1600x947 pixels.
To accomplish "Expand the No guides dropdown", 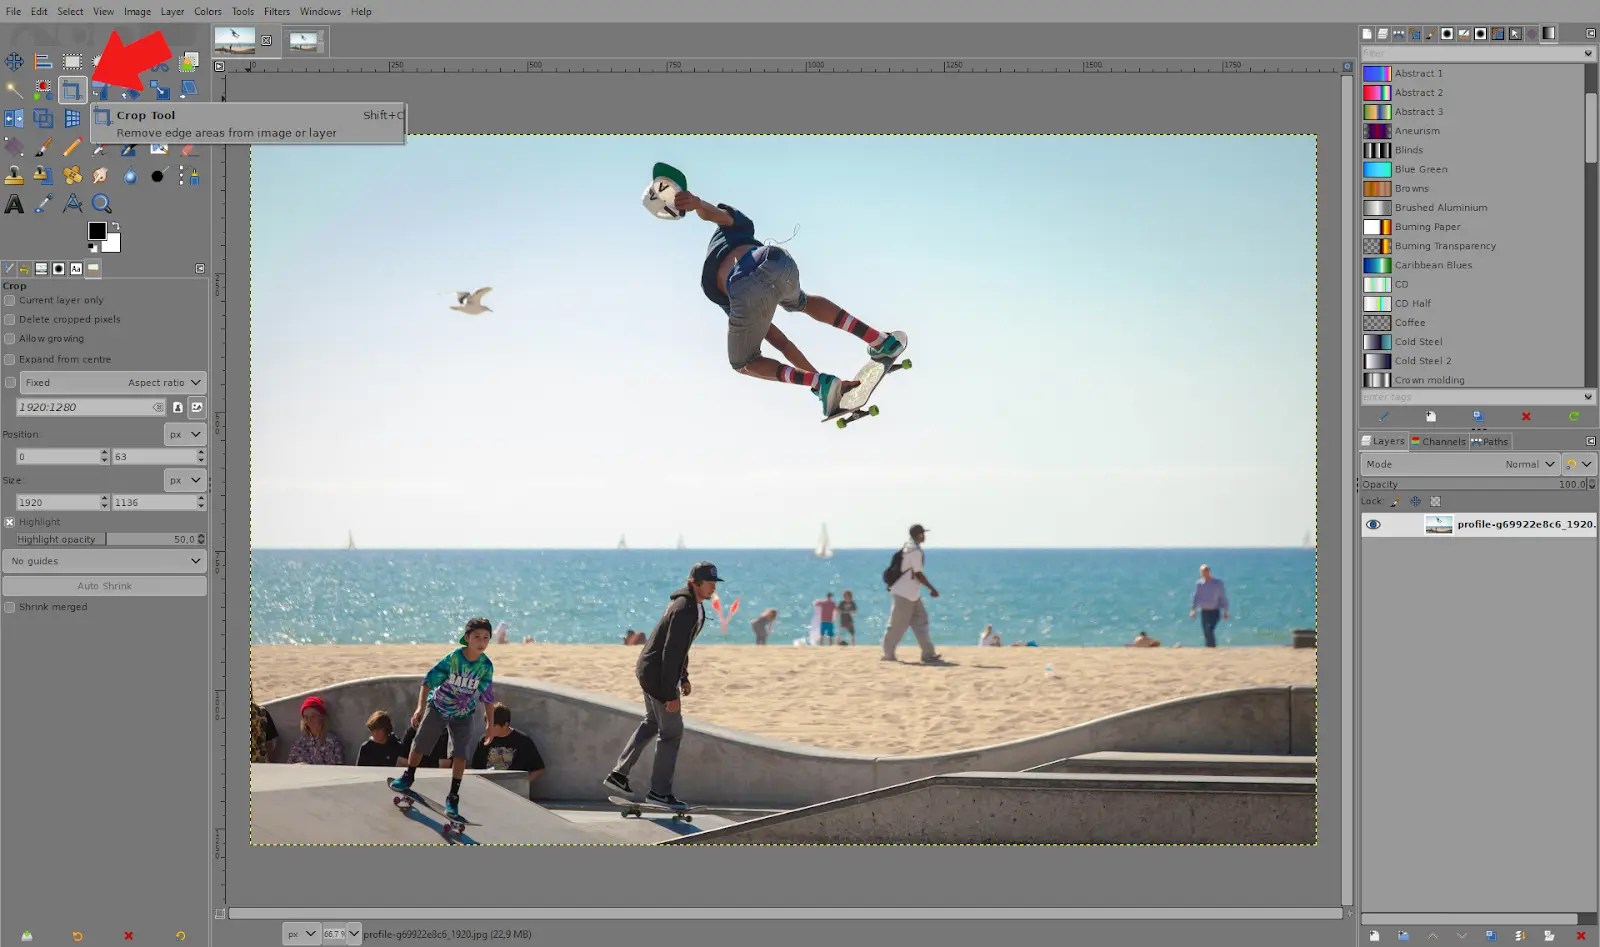I will (103, 561).
